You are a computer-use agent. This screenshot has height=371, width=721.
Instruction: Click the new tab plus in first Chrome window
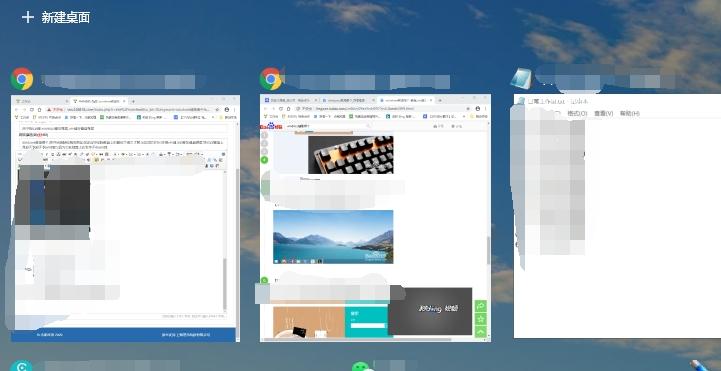click(133, 101)
